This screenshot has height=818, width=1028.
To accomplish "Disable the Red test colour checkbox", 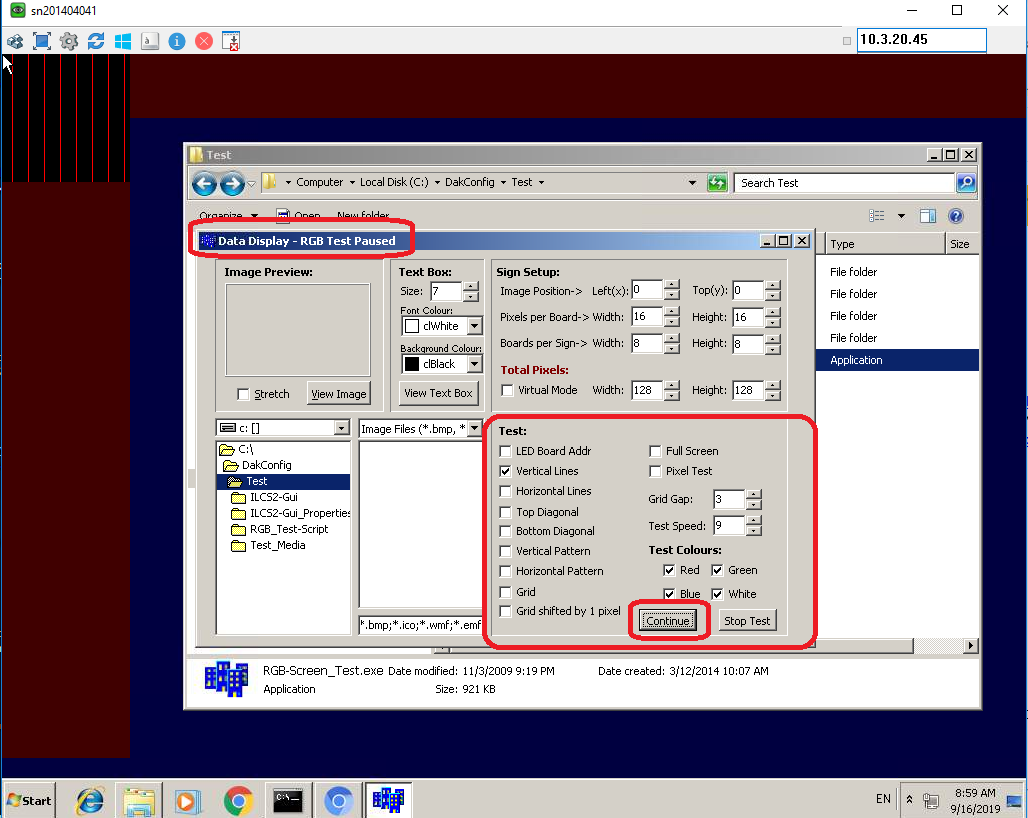I will coord(669,570).
